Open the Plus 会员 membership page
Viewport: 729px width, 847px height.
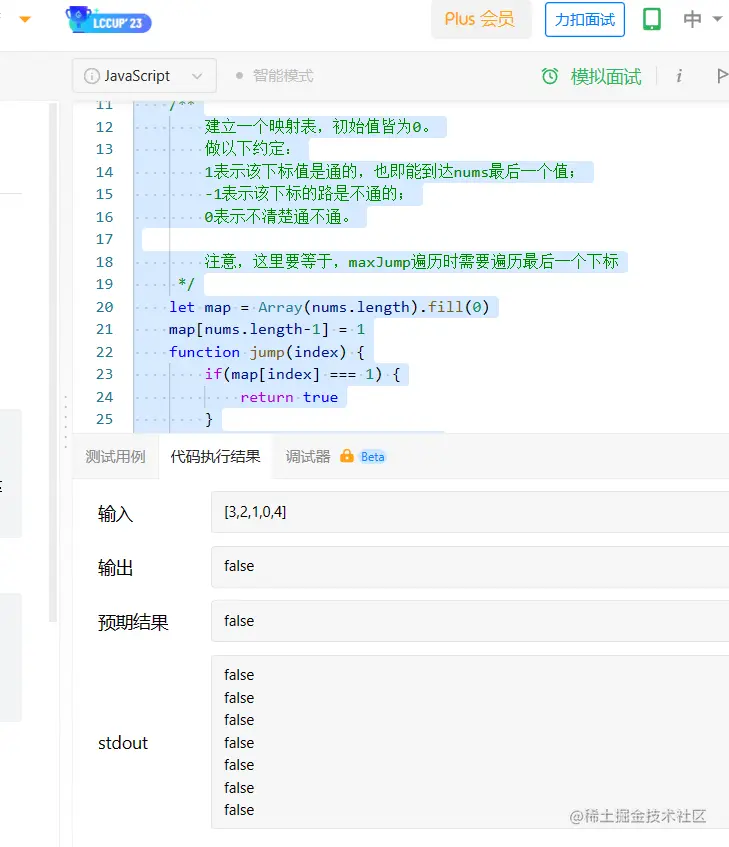480,19
